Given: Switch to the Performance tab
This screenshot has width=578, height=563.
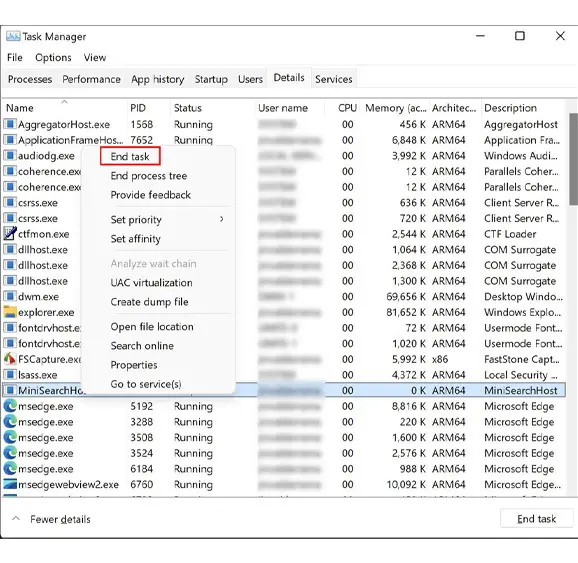Looking at the screenshot, I should [91, 79].
